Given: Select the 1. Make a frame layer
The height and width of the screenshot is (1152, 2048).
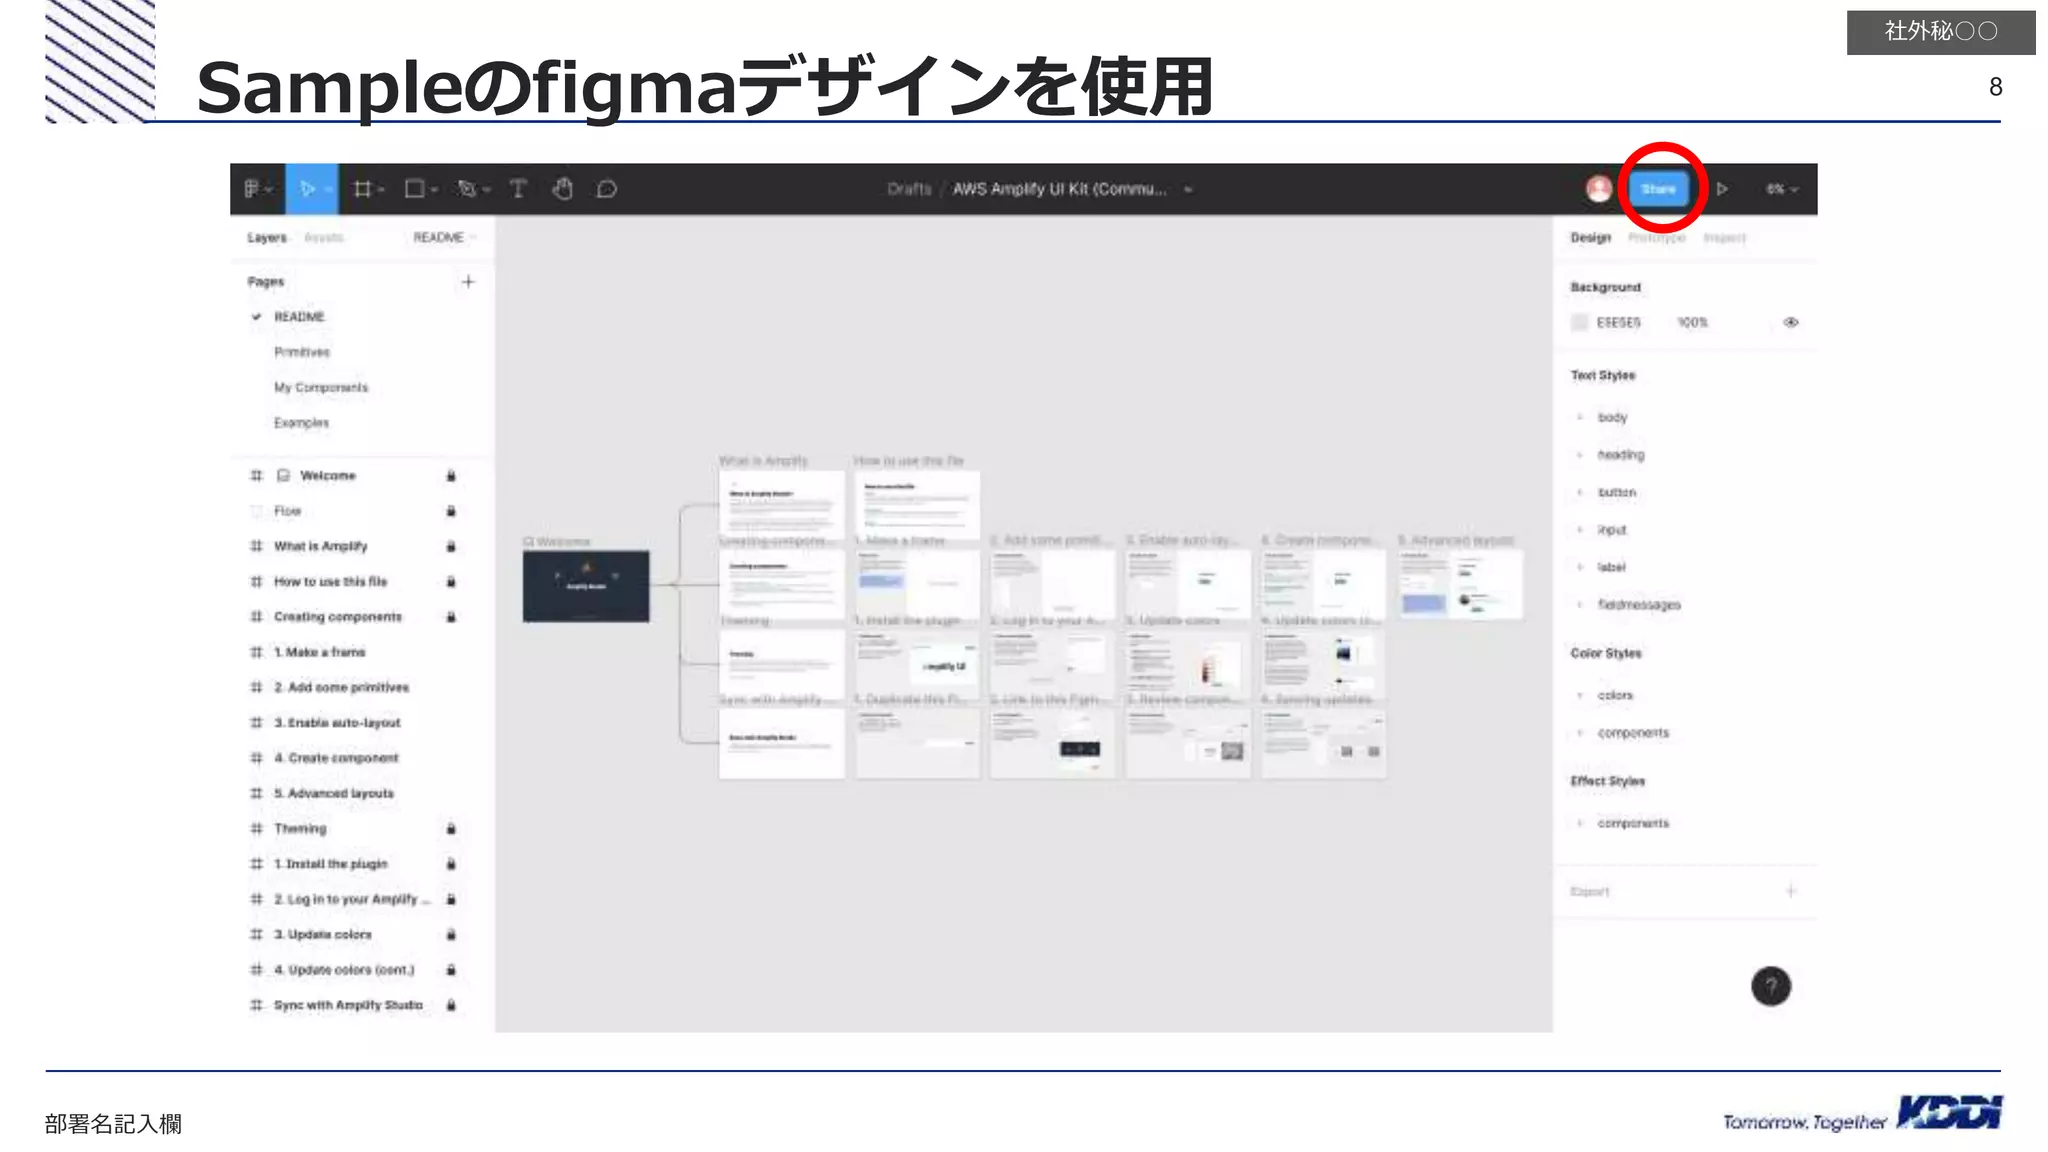Looking at the screenshot, I should pos(320,653).
